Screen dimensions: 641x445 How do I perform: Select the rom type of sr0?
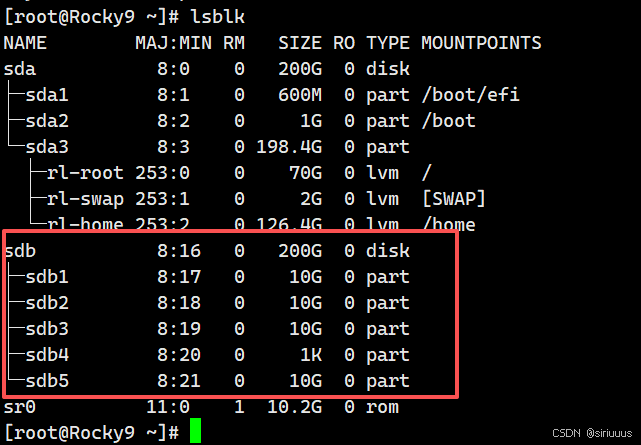pyautogui.click(x=382, y=407)
